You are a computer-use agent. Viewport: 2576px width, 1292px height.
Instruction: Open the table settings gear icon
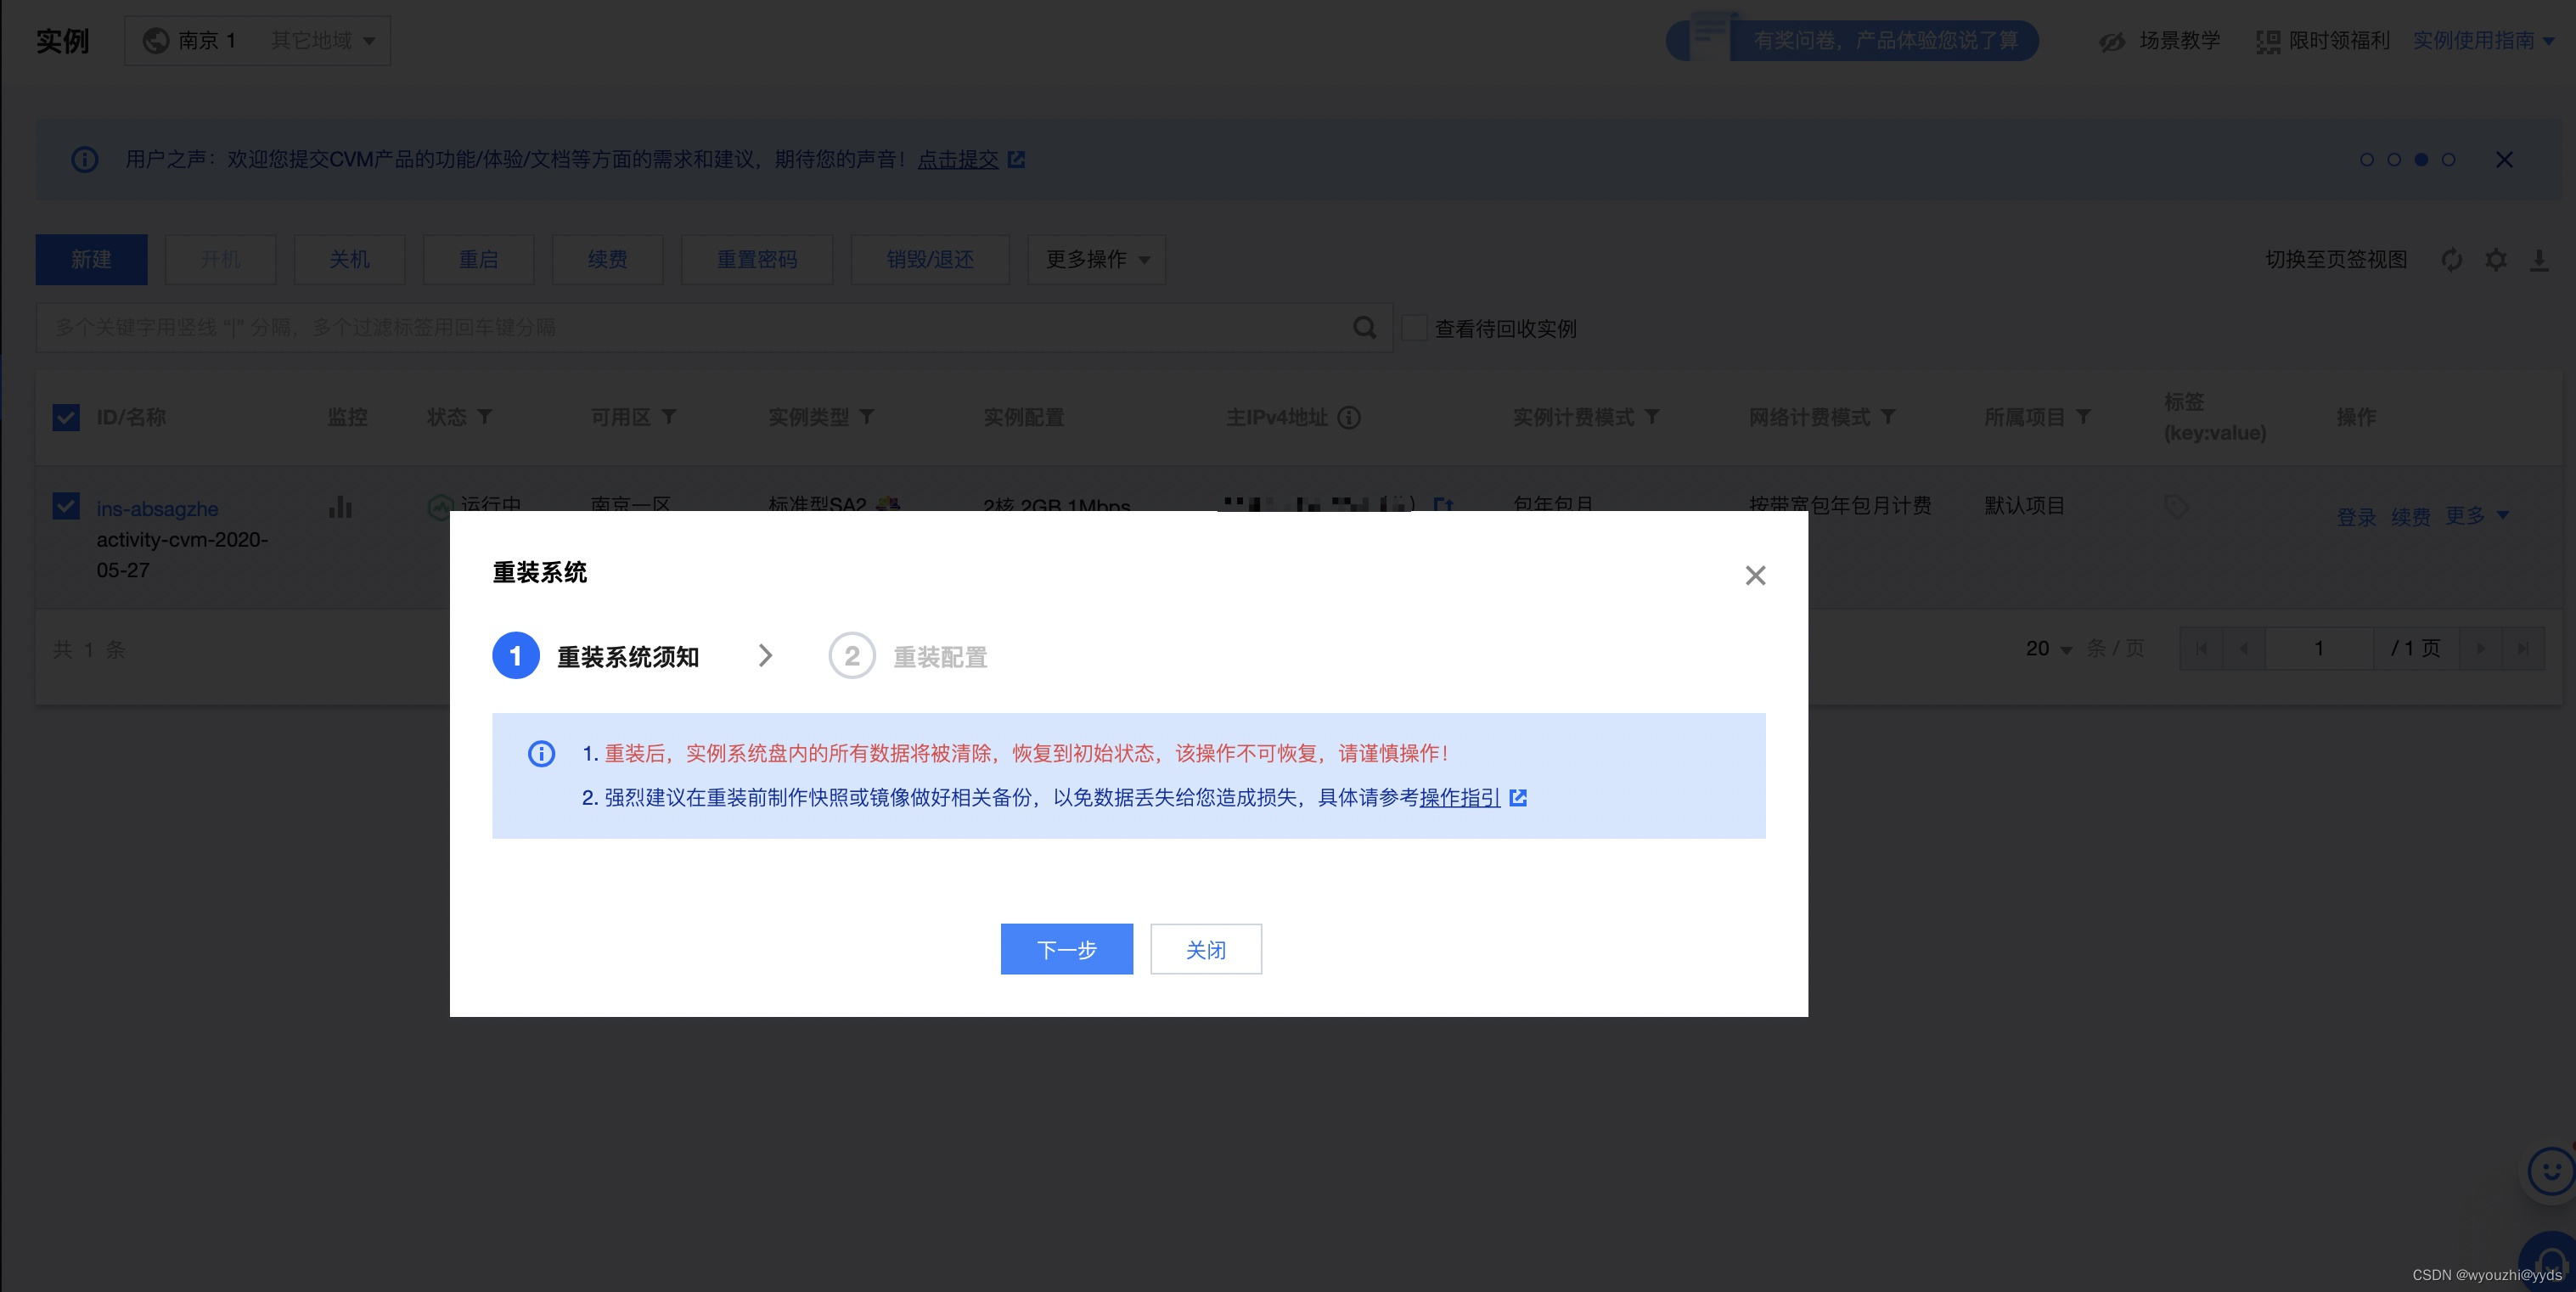2496,260
